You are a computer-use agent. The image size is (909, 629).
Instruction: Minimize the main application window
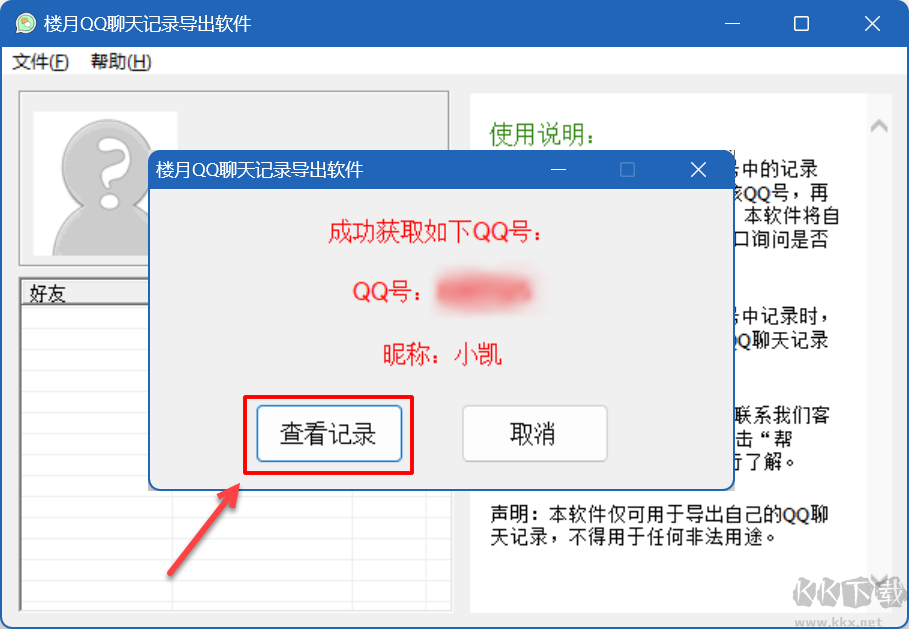pyautogui.click(x=733, y=24)
